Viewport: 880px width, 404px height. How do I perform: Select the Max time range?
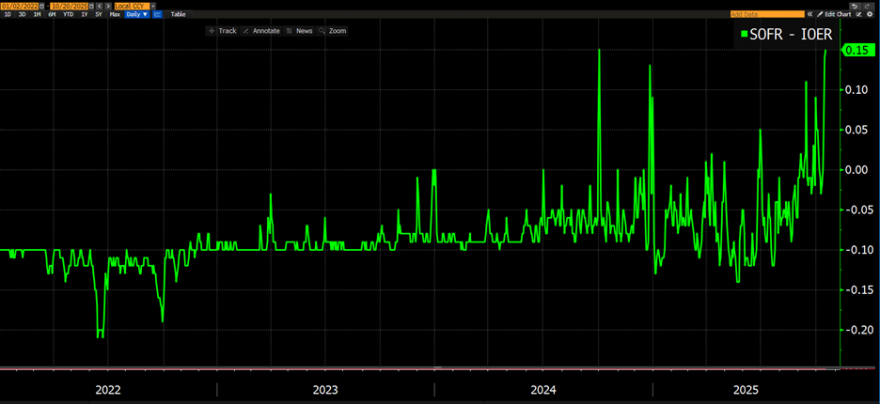pos(113,14)
